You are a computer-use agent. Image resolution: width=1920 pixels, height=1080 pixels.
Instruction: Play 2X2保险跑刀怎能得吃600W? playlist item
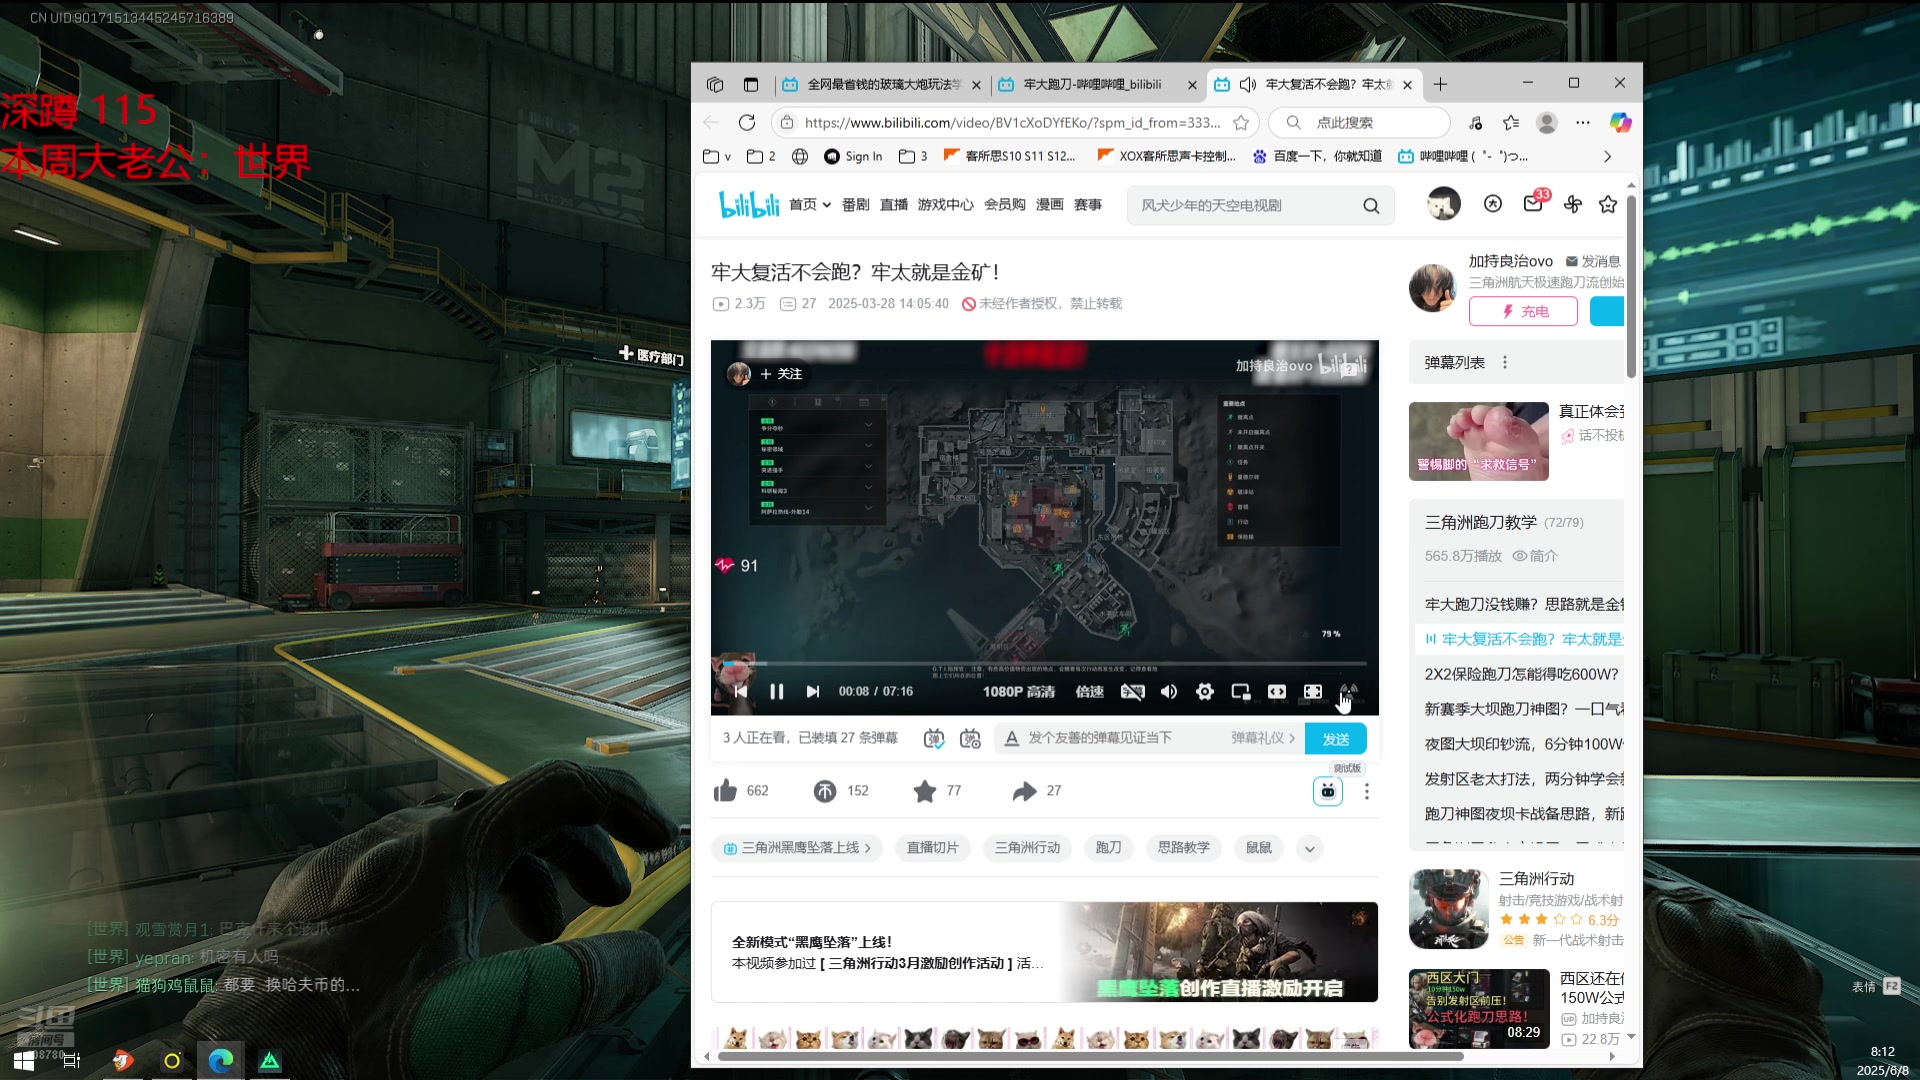click(x=1521, y=674)
